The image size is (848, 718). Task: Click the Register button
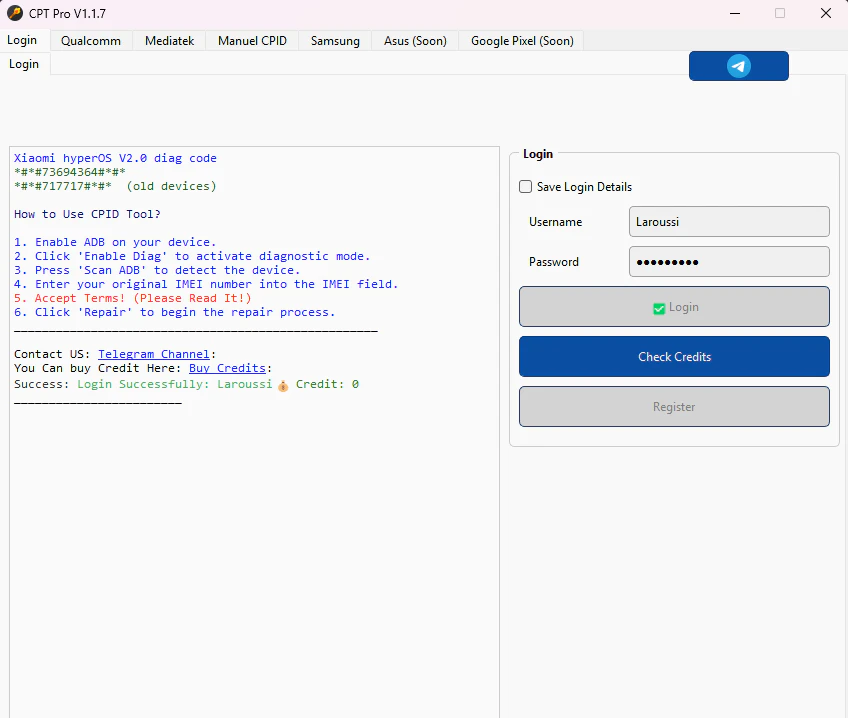(x=674, y=407)
